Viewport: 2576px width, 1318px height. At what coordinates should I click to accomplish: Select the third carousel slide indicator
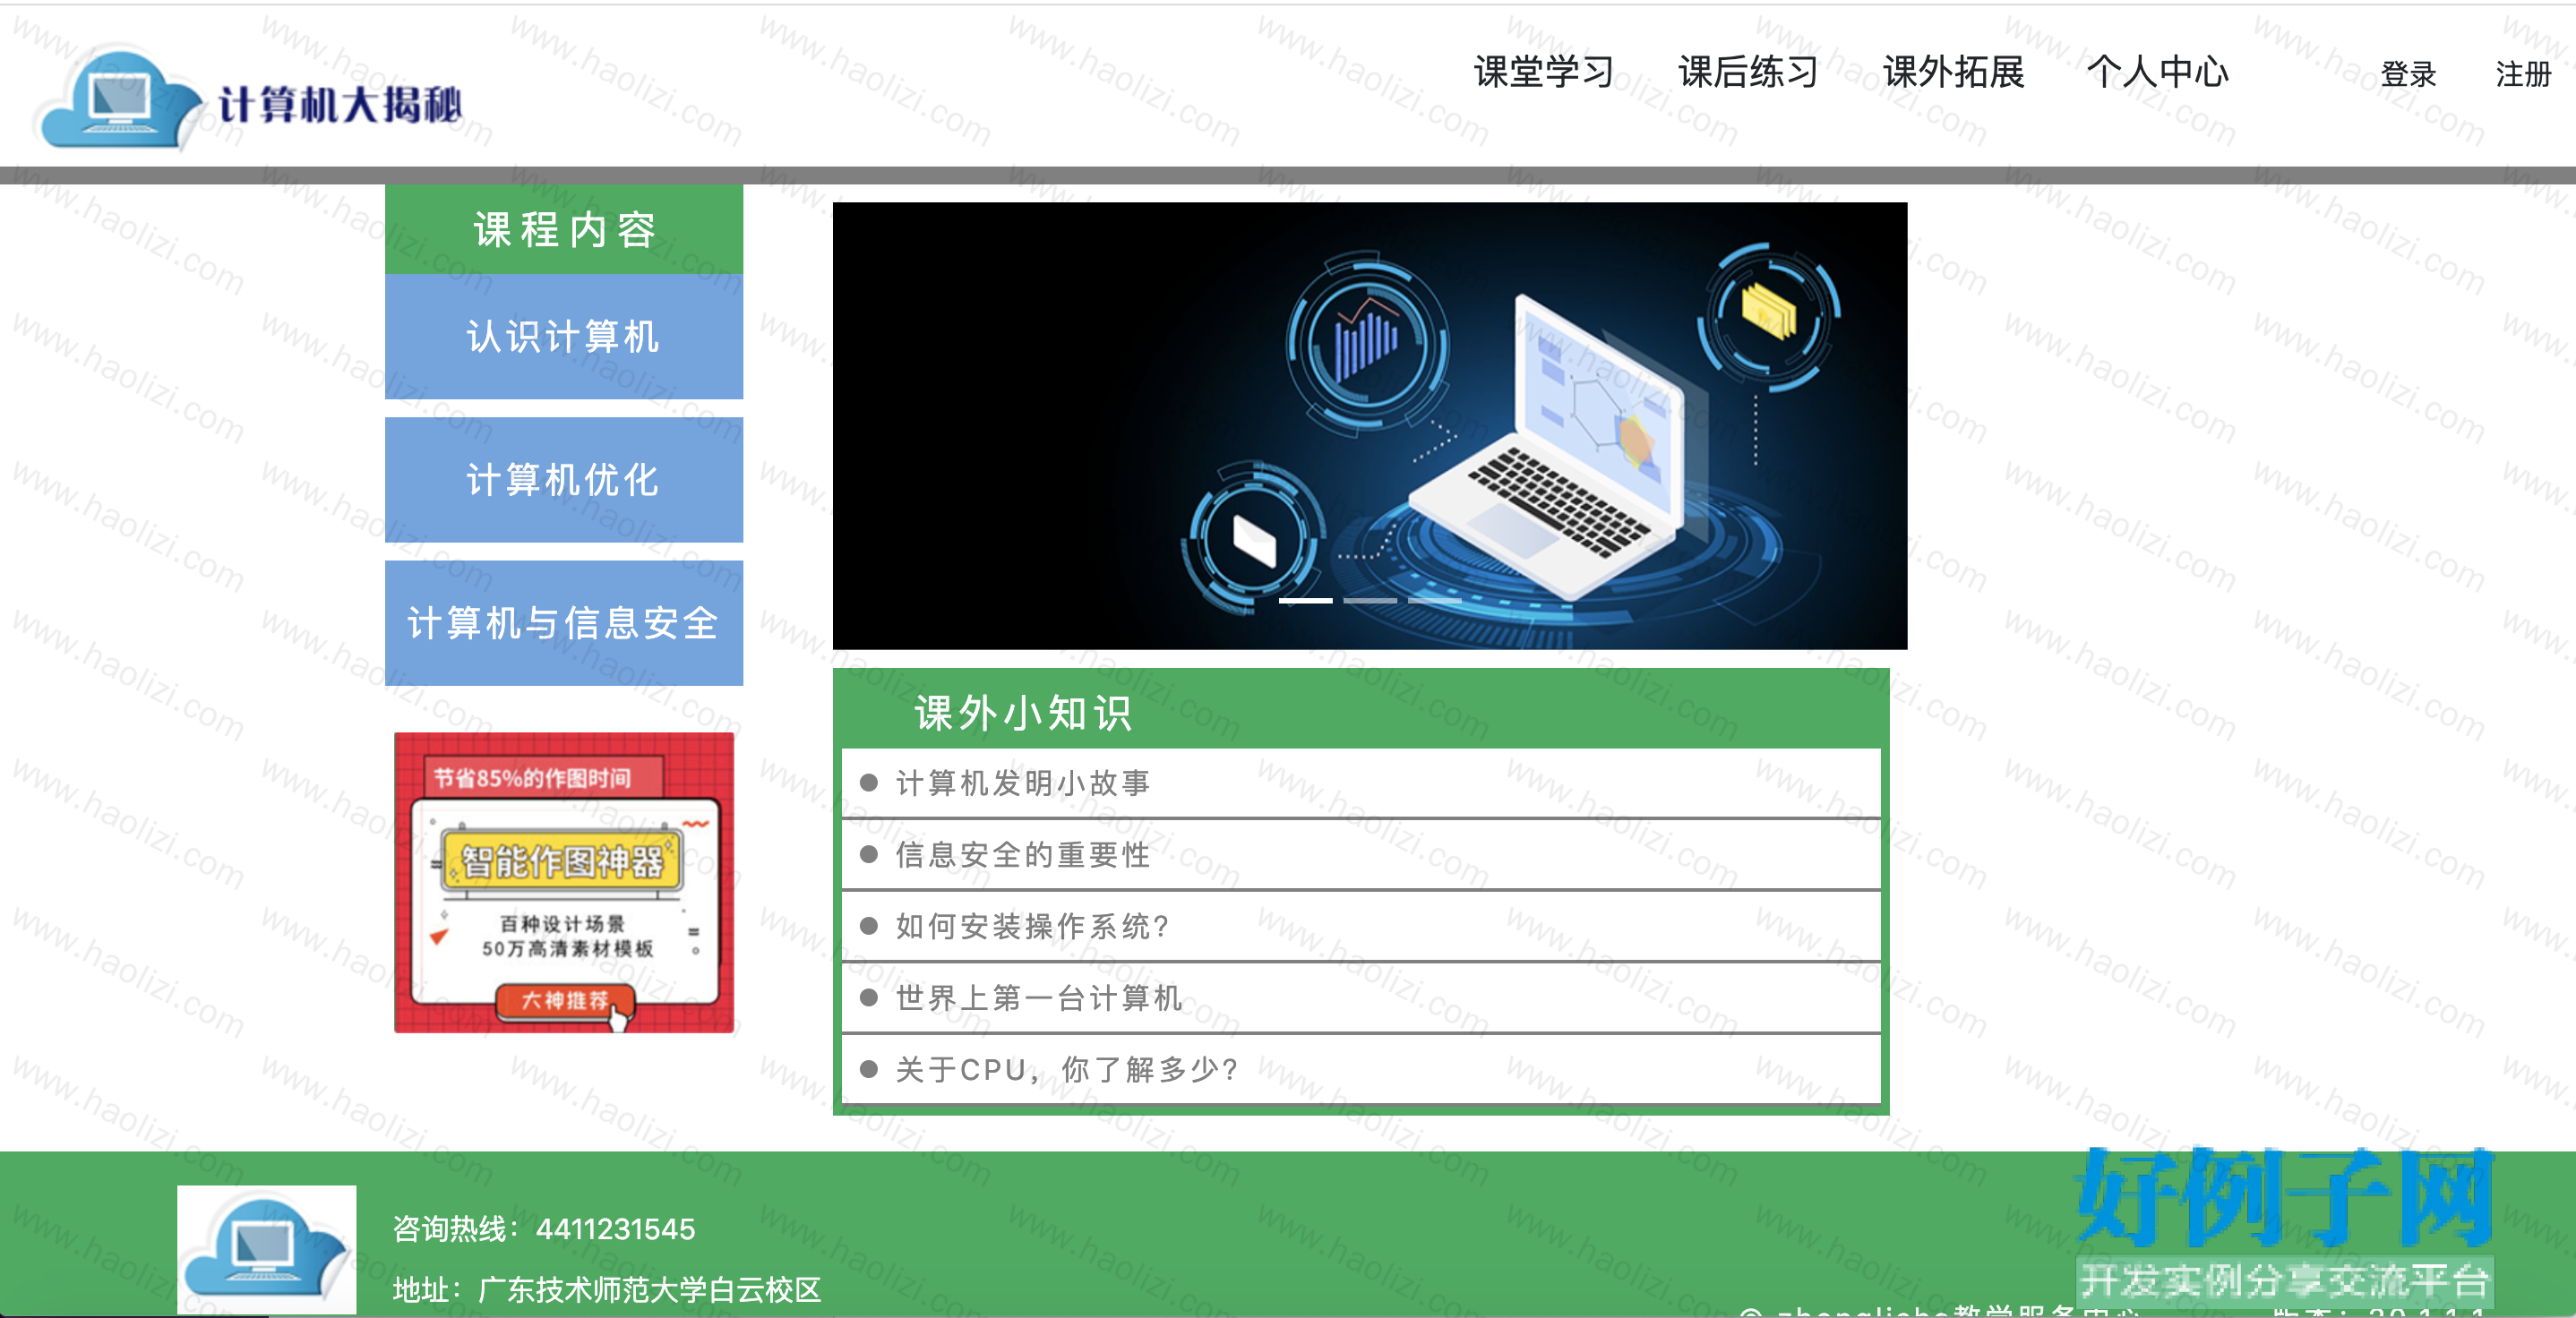point(1435,600)
